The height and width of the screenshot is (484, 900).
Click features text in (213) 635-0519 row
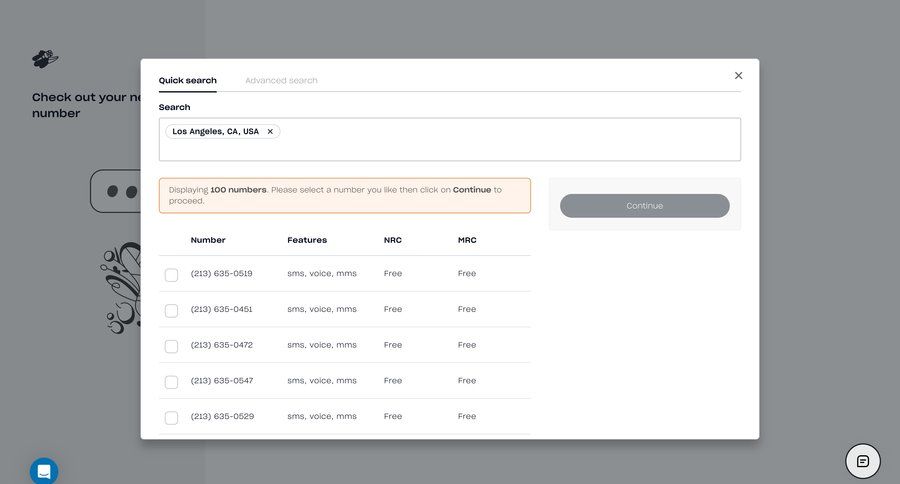pyautogui.click(x=322, y=273)
